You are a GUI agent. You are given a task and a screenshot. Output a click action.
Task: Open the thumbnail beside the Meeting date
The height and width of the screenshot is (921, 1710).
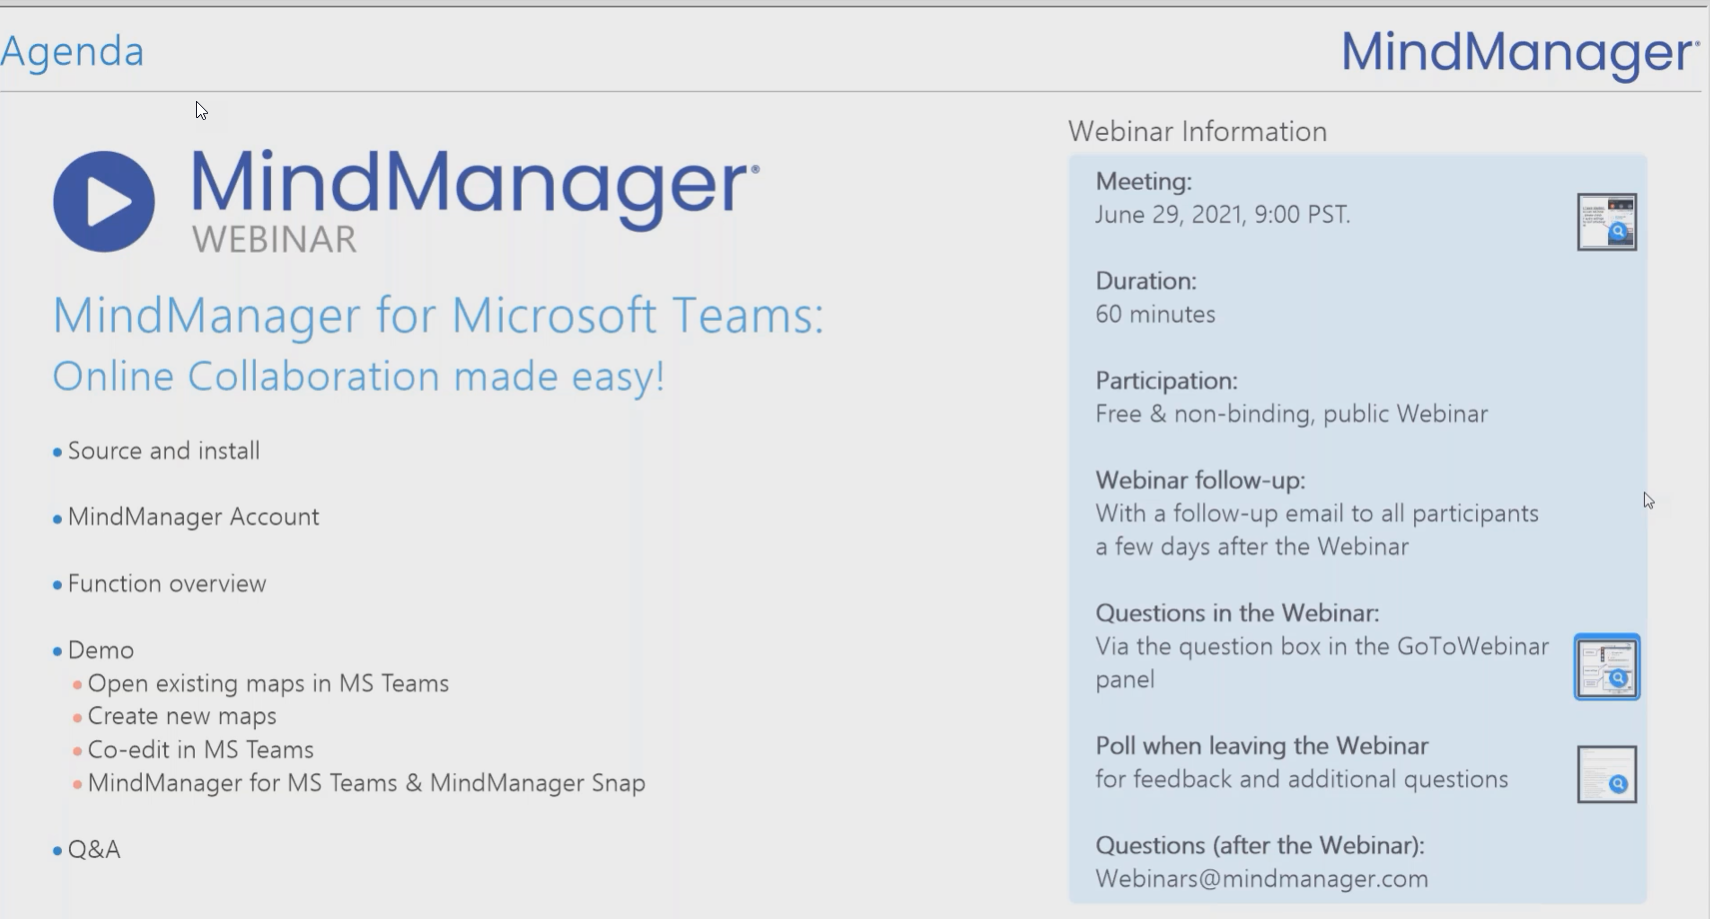[1606, 222]
